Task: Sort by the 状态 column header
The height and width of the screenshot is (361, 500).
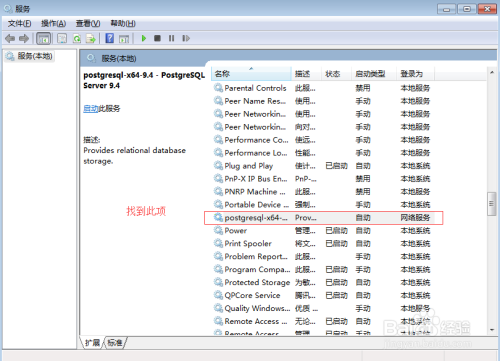Action: pos(336,74)
